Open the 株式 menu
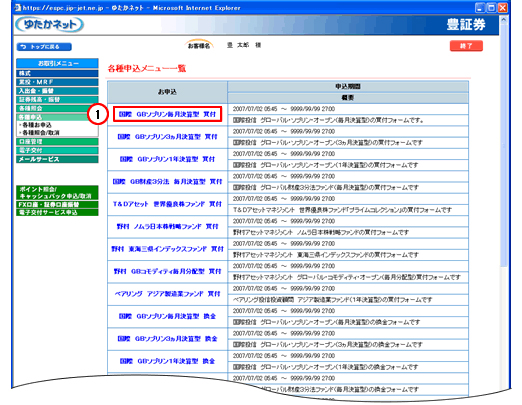522x405 pixels. pos(57,73)
